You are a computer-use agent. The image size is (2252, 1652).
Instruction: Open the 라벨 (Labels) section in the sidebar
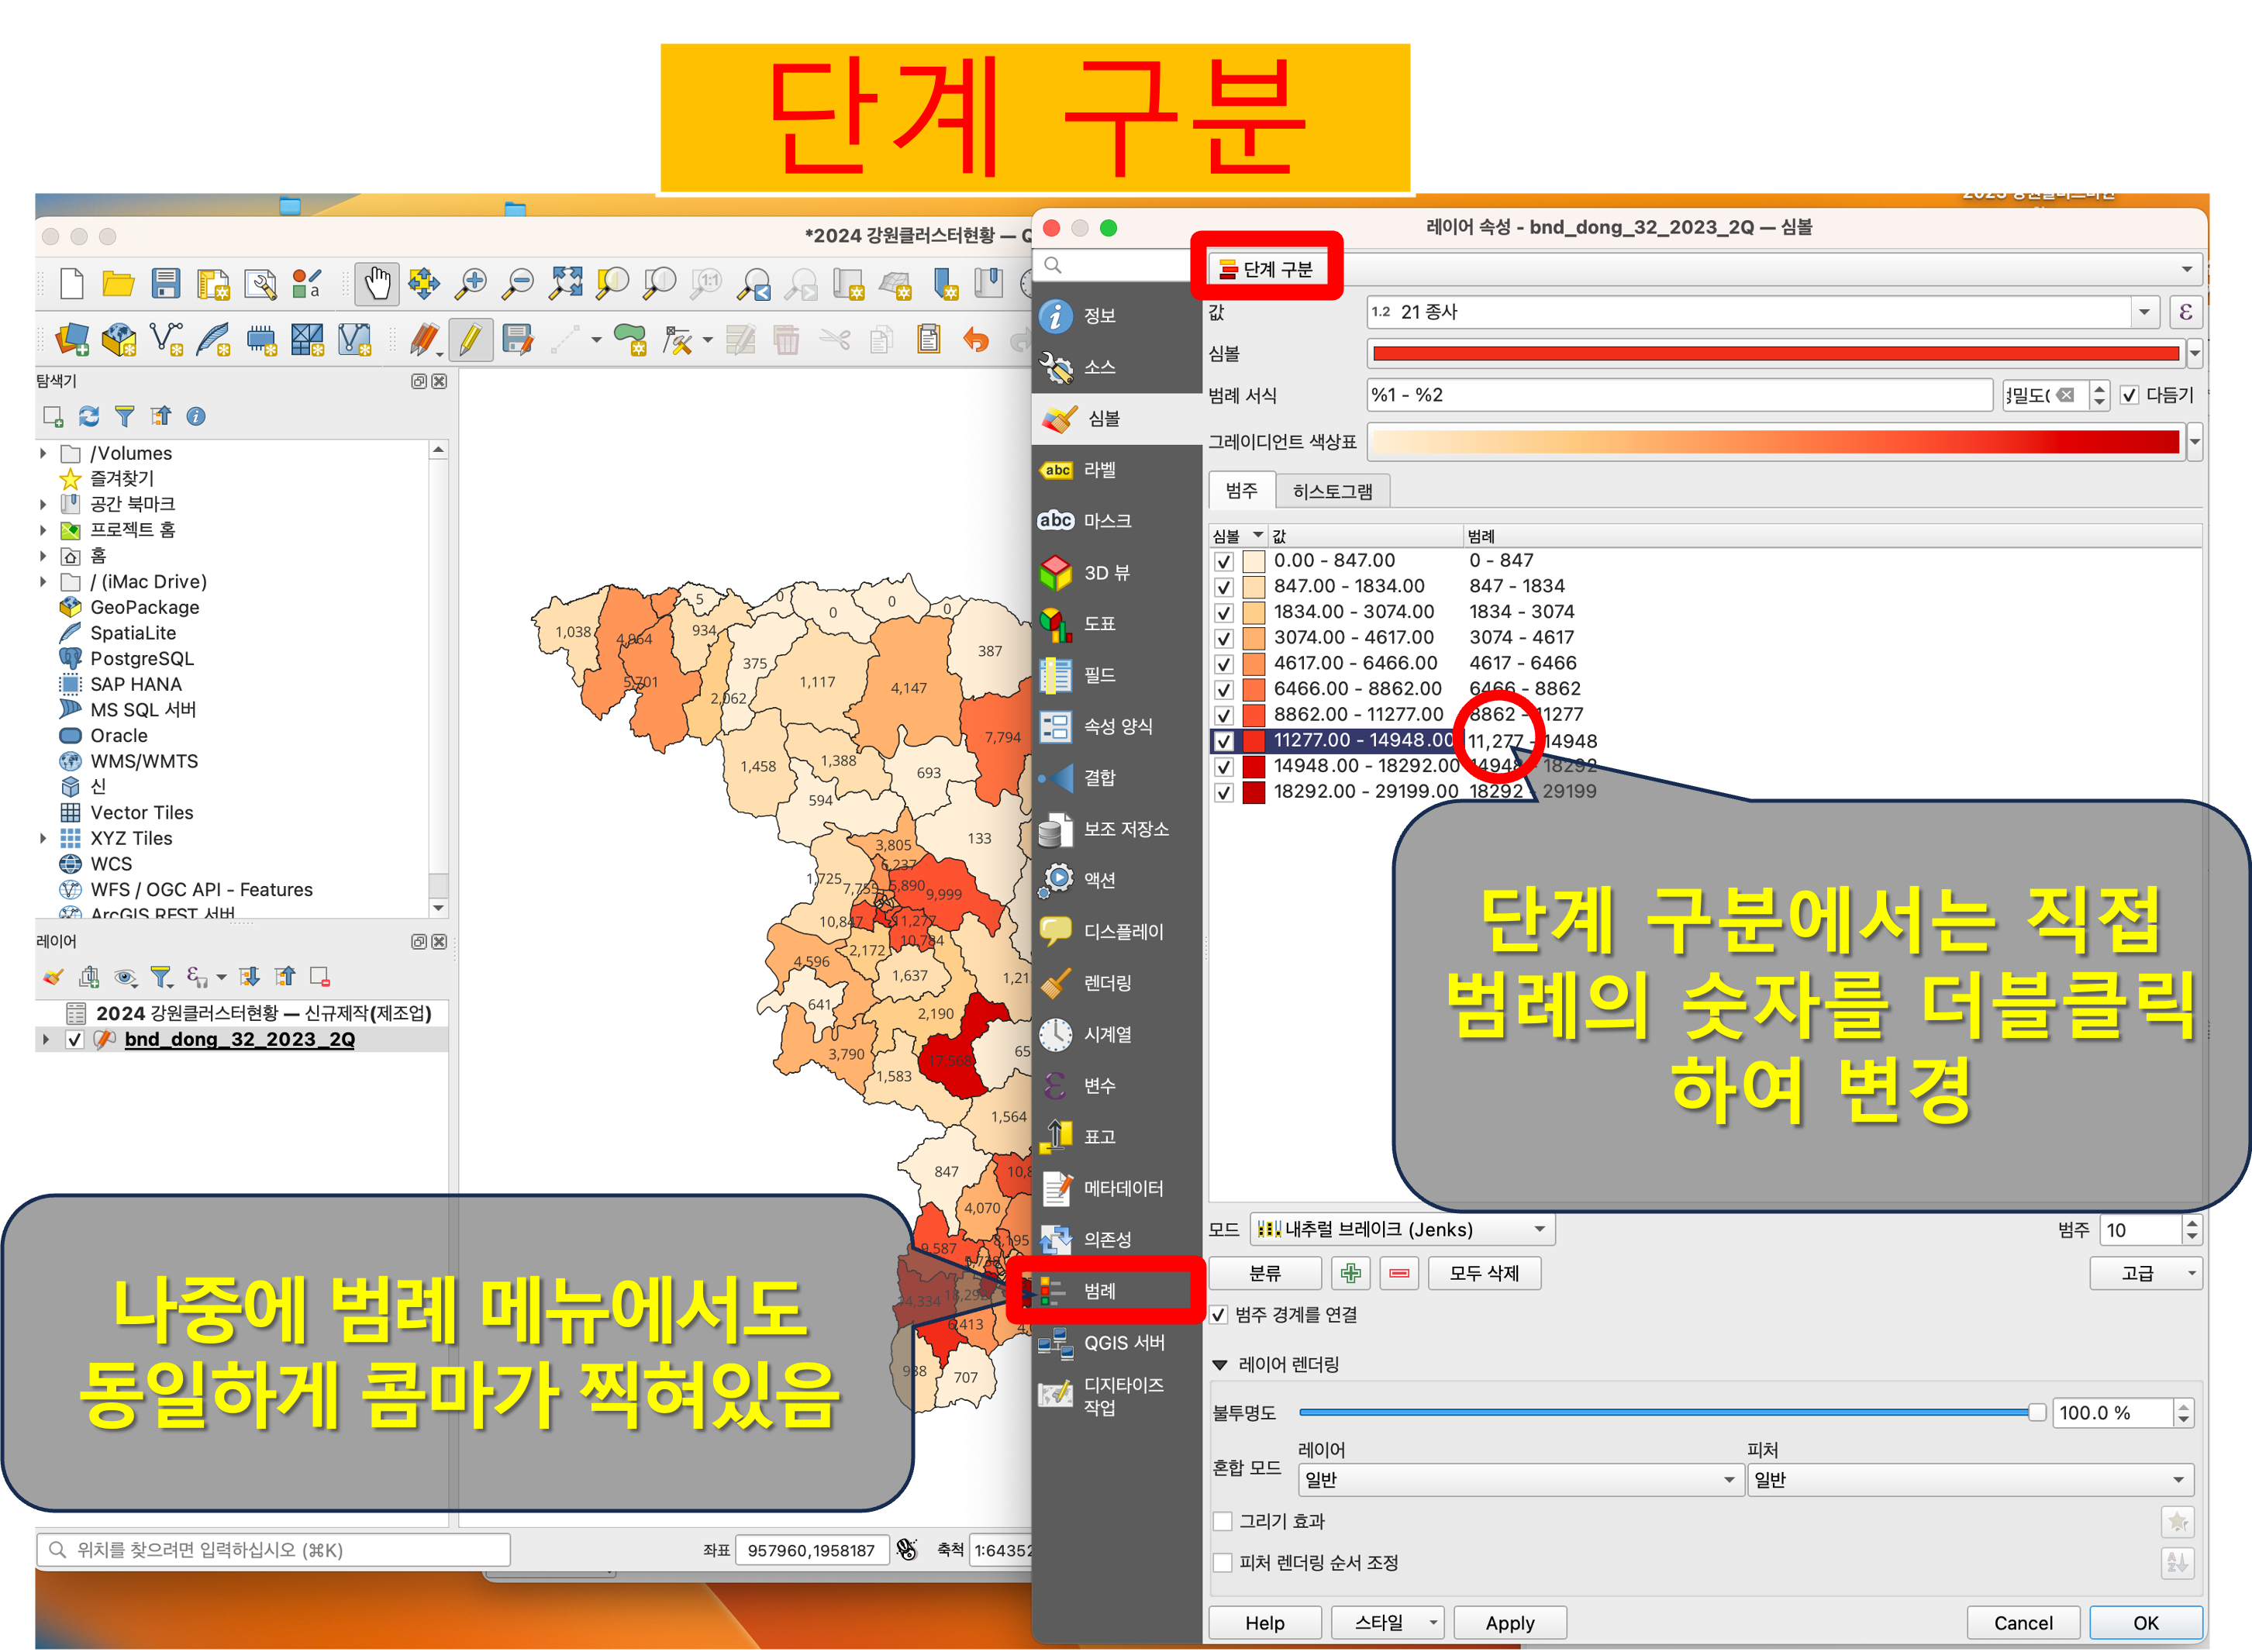point(1100,470)
